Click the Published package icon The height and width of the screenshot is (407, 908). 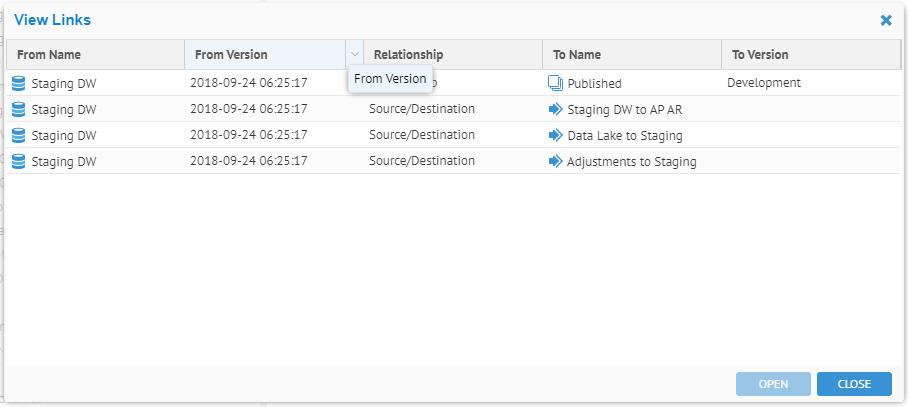point(556,83)
